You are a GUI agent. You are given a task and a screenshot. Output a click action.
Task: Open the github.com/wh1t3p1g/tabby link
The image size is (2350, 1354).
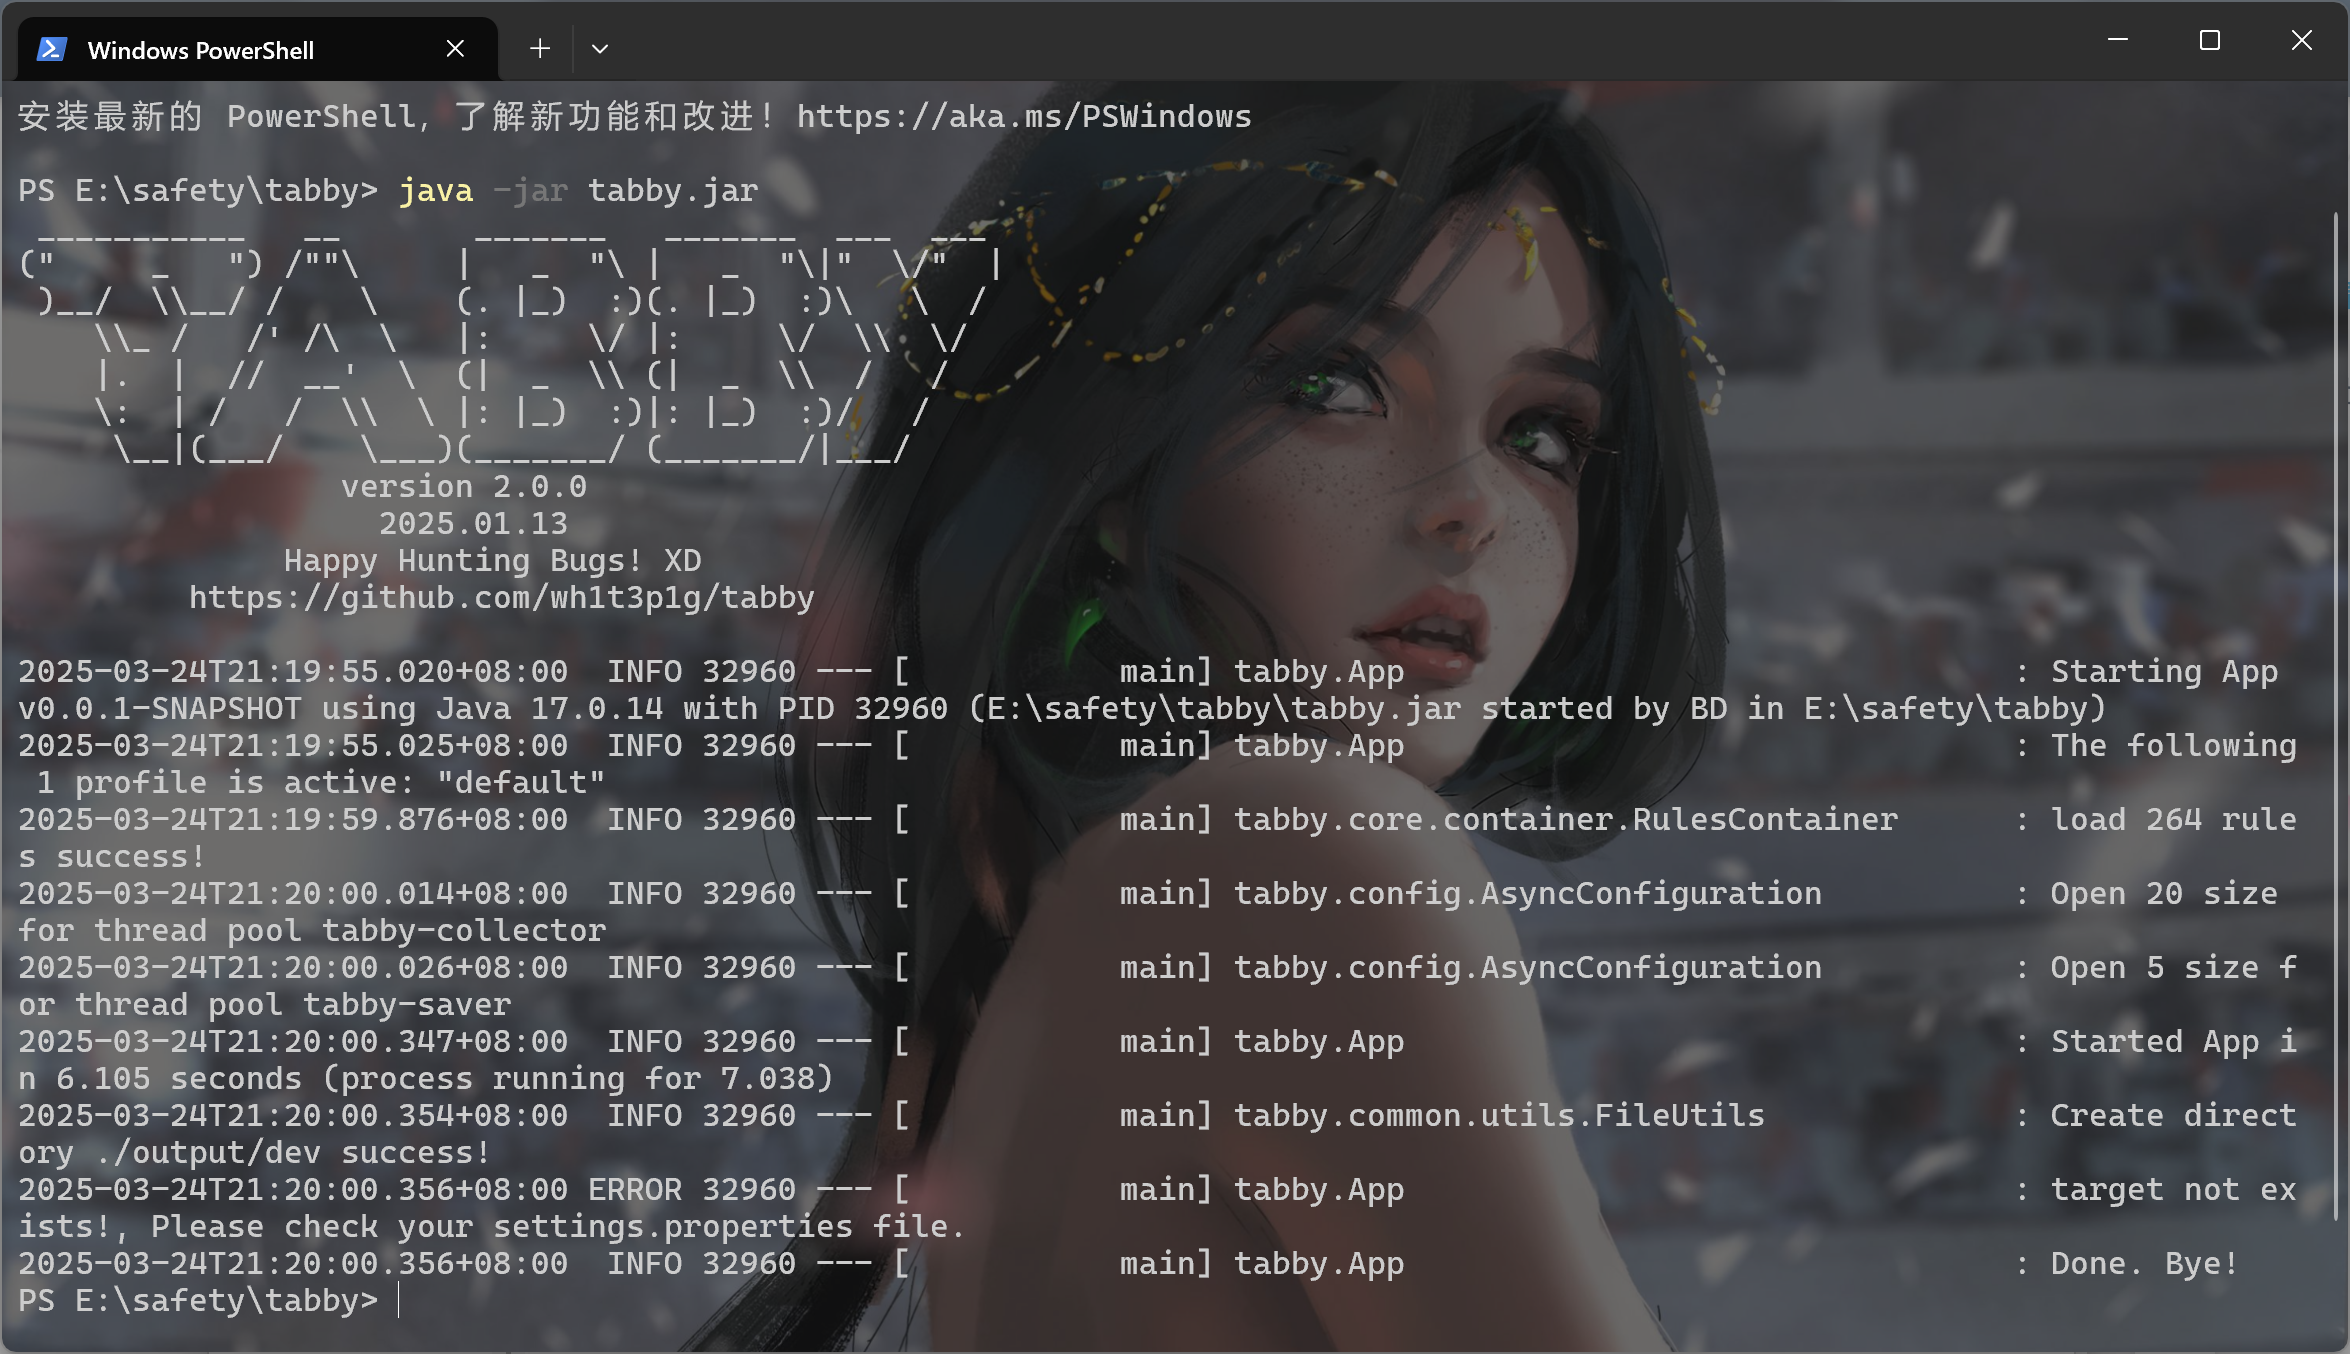click(x=501, y=598)
